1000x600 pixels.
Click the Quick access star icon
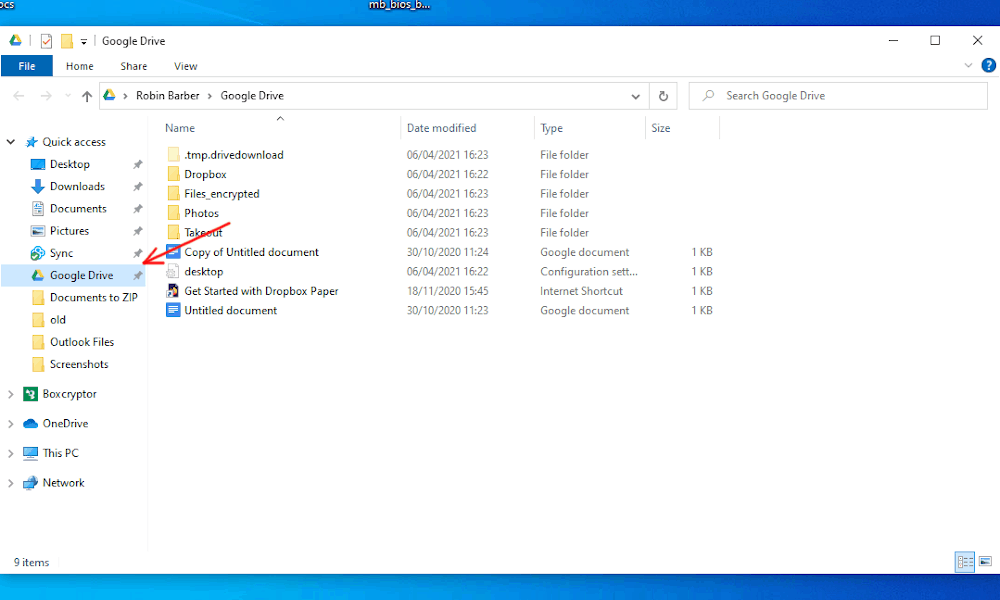click(31, 142)
